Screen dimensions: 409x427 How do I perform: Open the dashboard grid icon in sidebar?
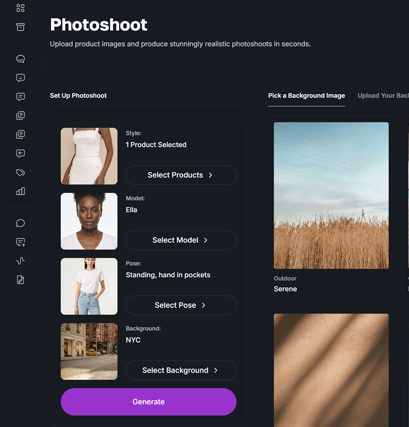pos(20,8)
